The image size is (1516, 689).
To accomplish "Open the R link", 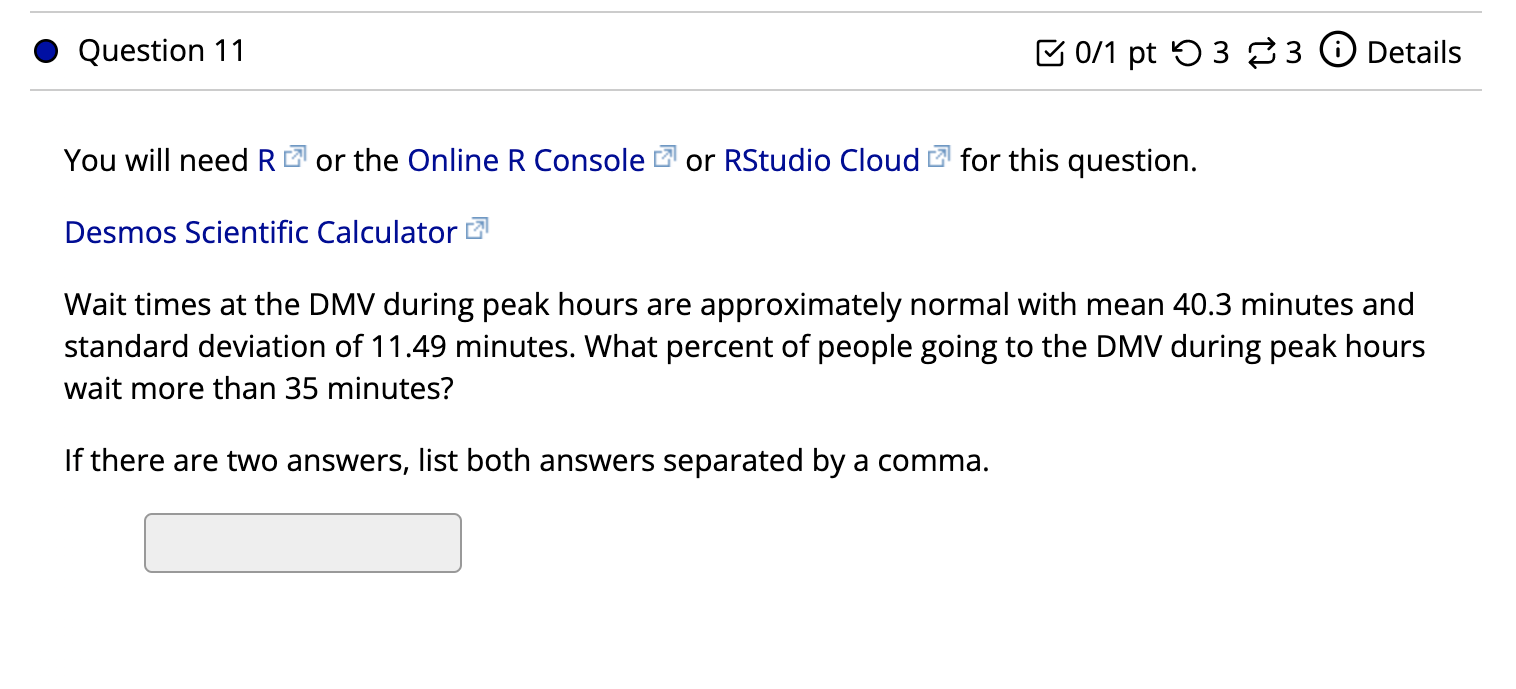I will [x=266, y=160].
